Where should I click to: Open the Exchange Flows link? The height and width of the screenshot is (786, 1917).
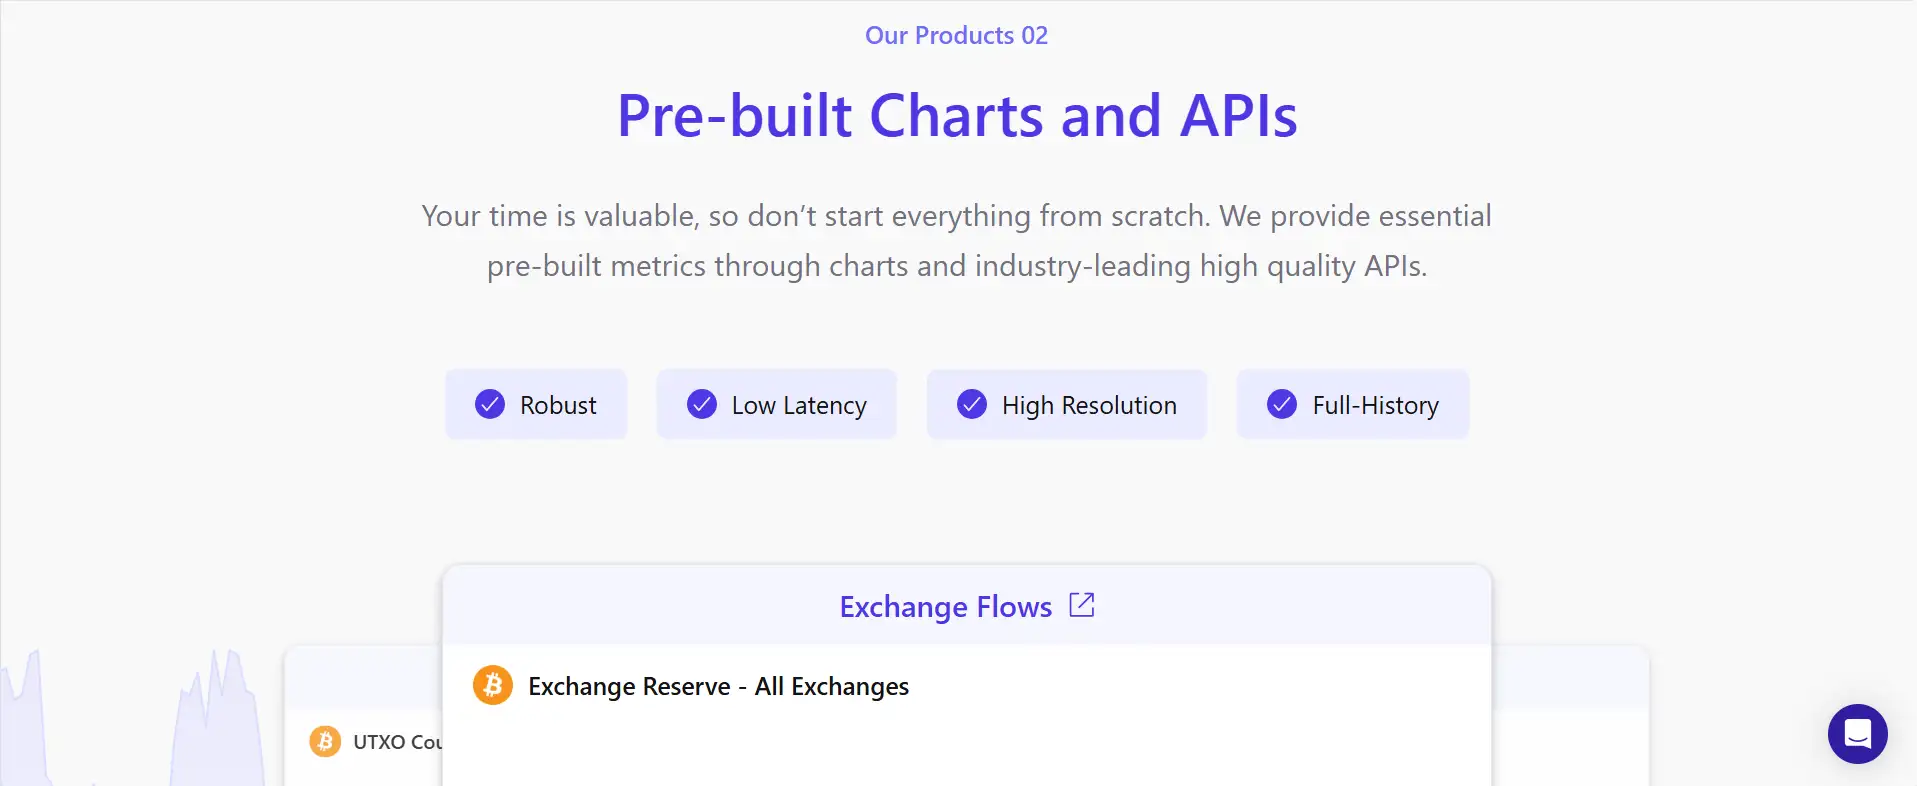pos(945,607)
